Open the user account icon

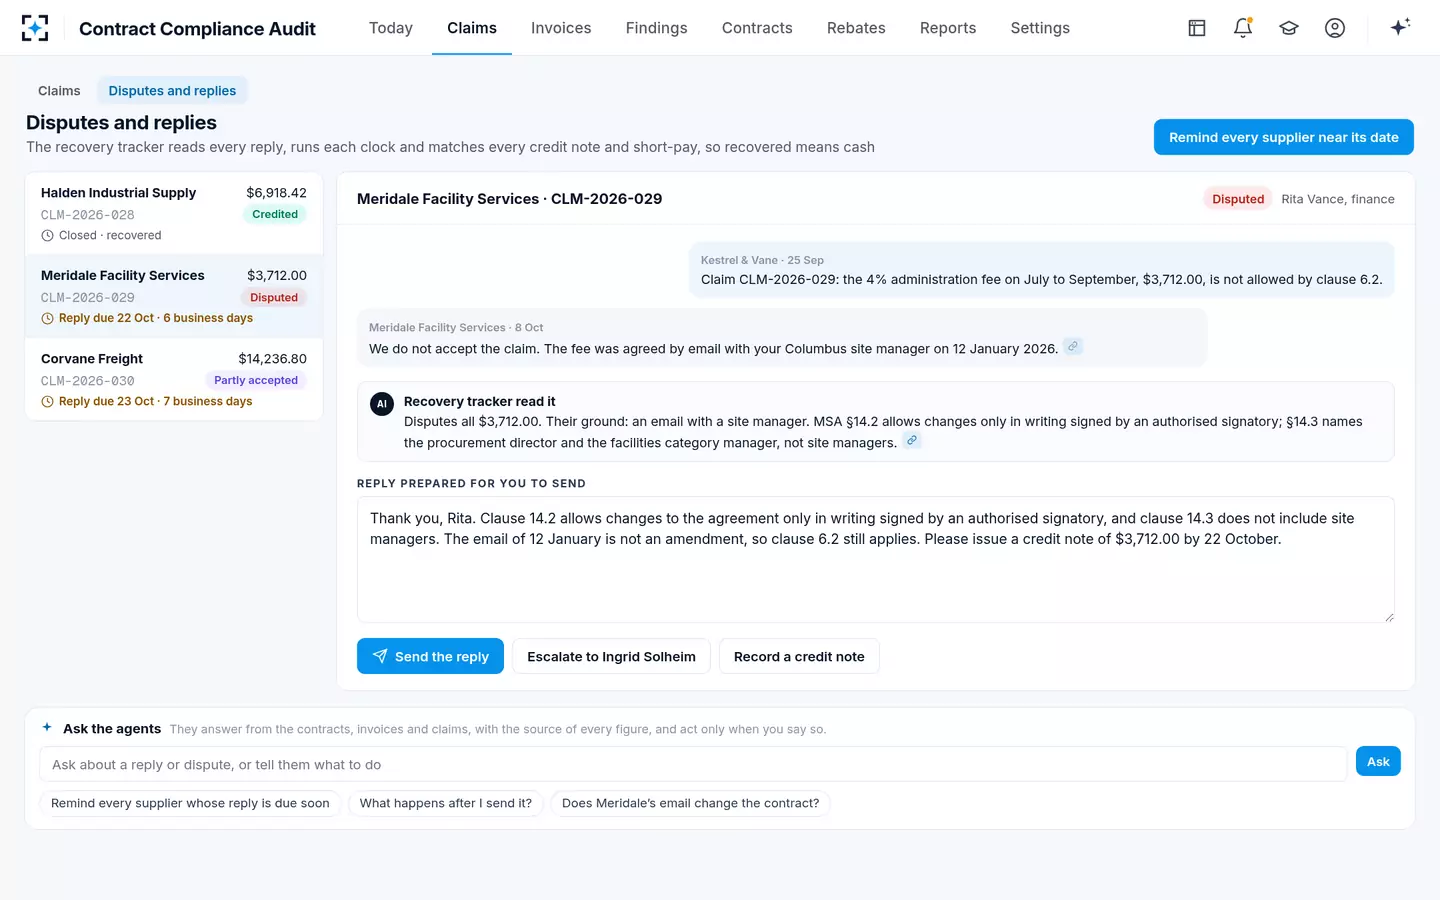[1335, 28]
